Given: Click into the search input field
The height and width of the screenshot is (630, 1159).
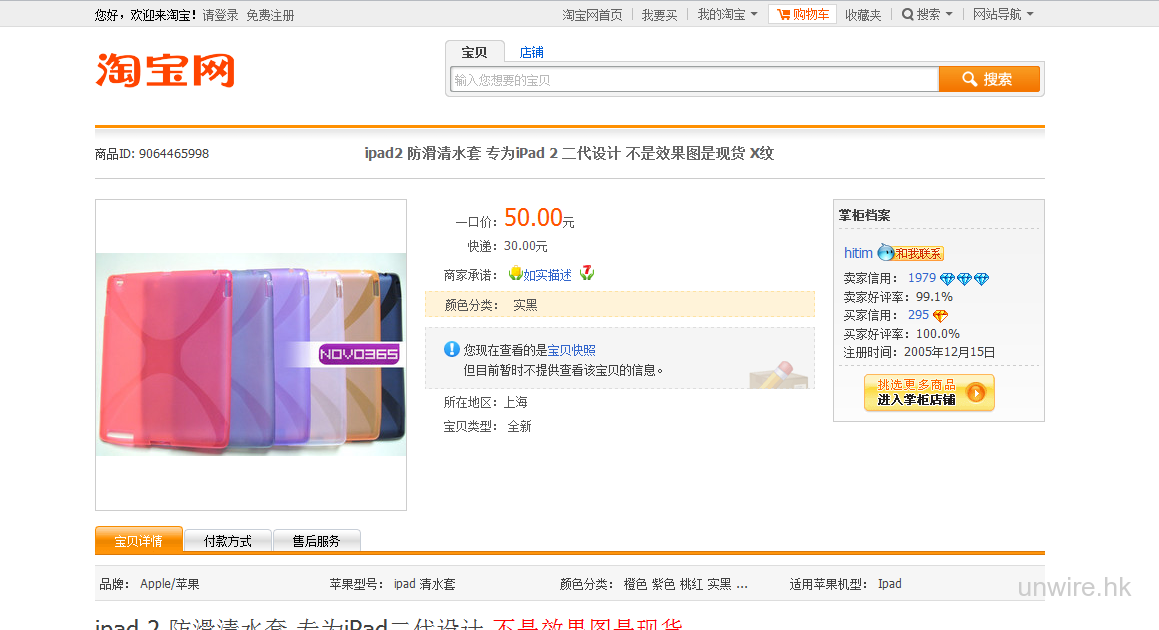Looking at the screenshot, I should (x=692, y=79).
